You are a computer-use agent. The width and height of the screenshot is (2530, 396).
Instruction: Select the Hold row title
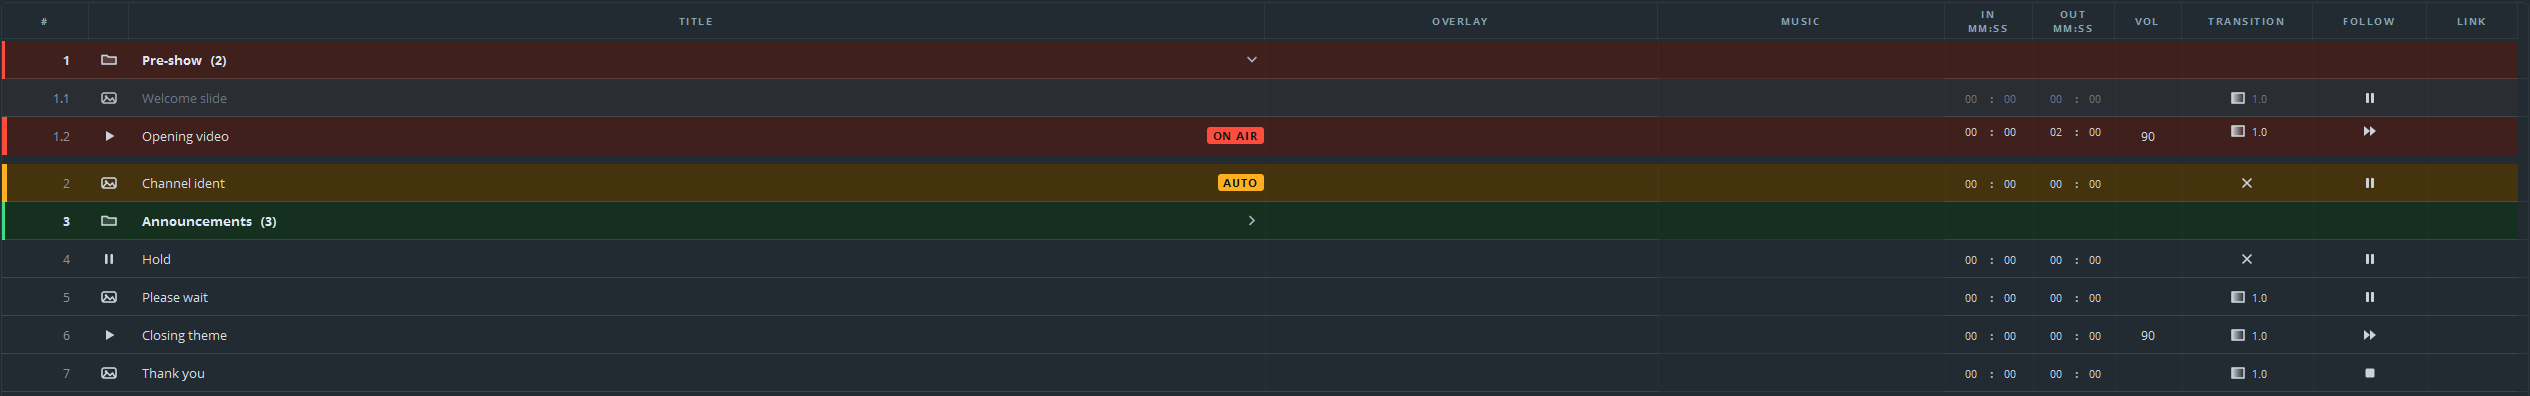156,259
